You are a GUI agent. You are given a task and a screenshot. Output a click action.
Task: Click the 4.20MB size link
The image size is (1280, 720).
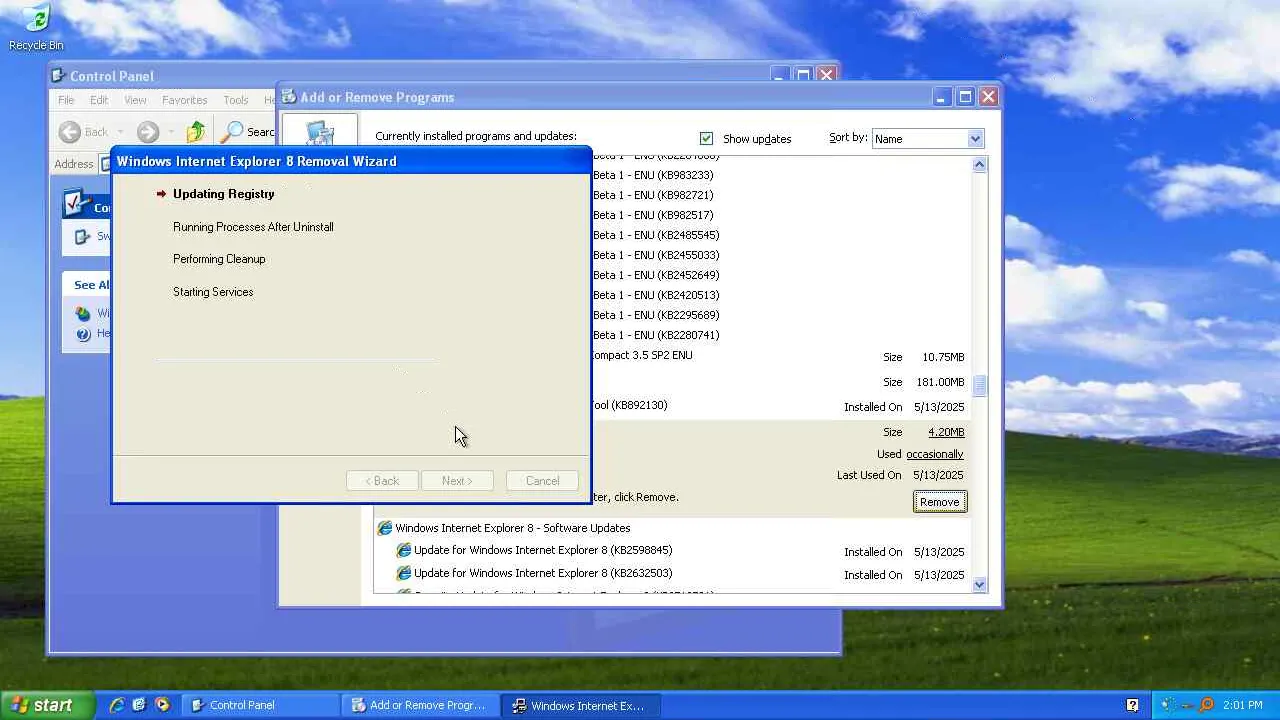(946, 432)
